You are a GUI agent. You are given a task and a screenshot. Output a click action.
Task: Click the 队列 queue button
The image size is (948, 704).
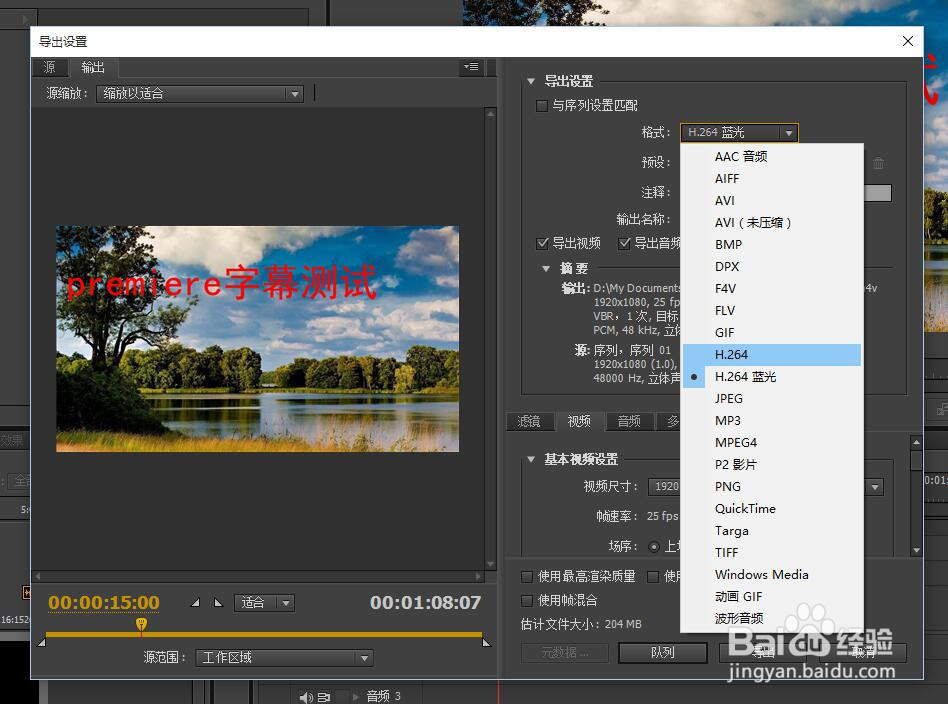[x=663, y=653]
